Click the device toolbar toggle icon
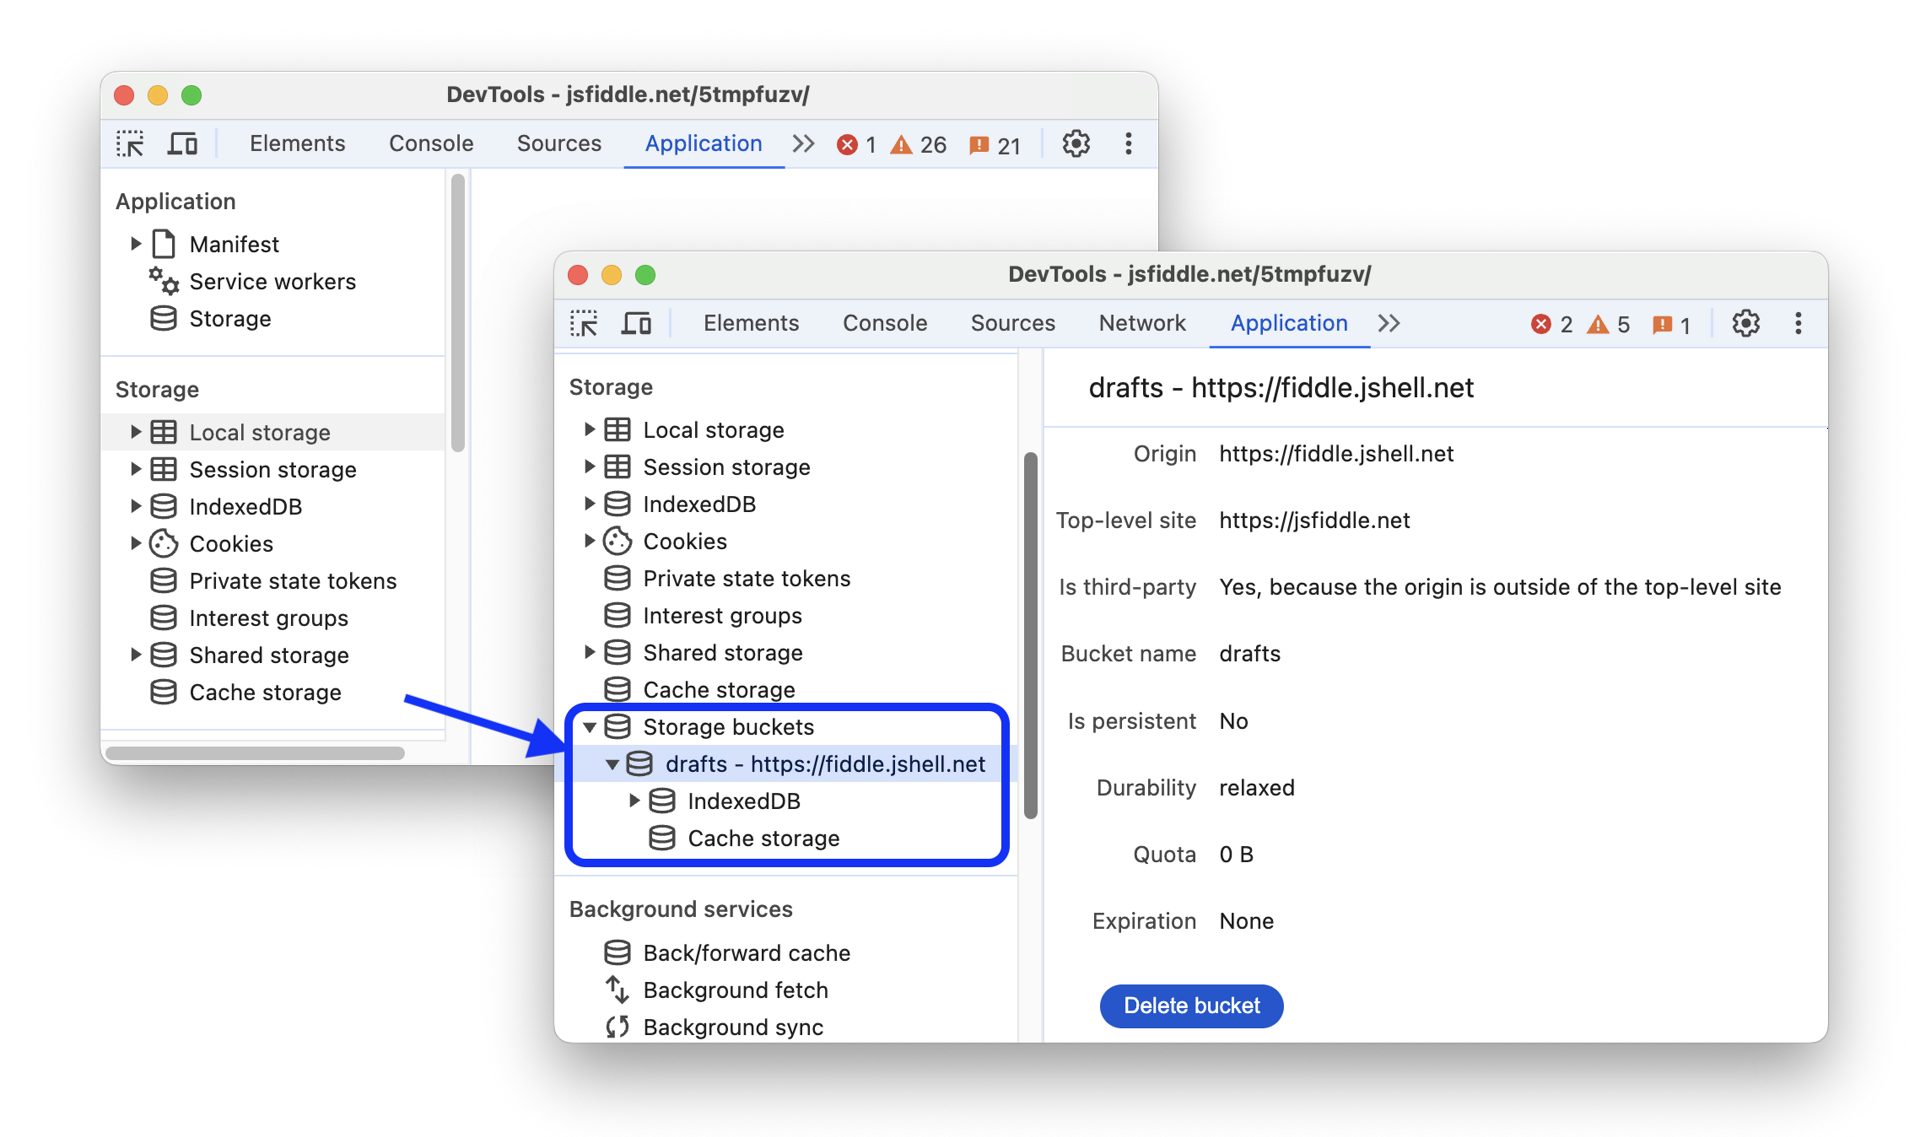Image resolution: width=1920 pixels, height=1137 pixels. click(636, 322)
